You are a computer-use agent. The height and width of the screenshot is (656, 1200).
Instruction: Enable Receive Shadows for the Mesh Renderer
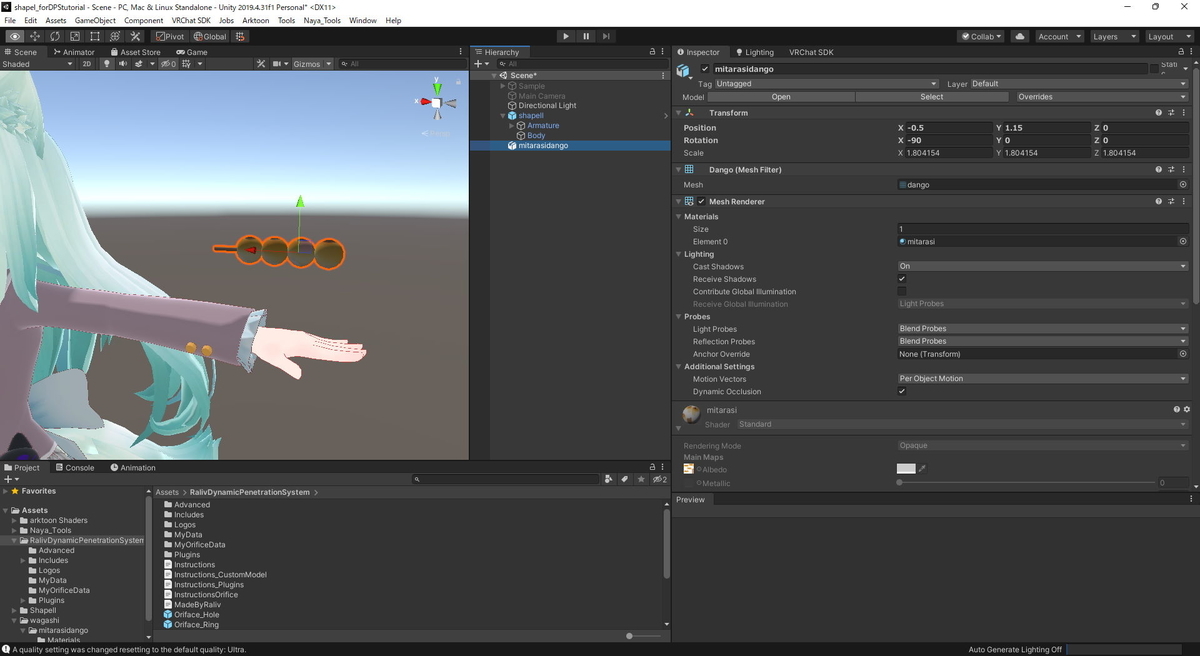click(901, 279)
